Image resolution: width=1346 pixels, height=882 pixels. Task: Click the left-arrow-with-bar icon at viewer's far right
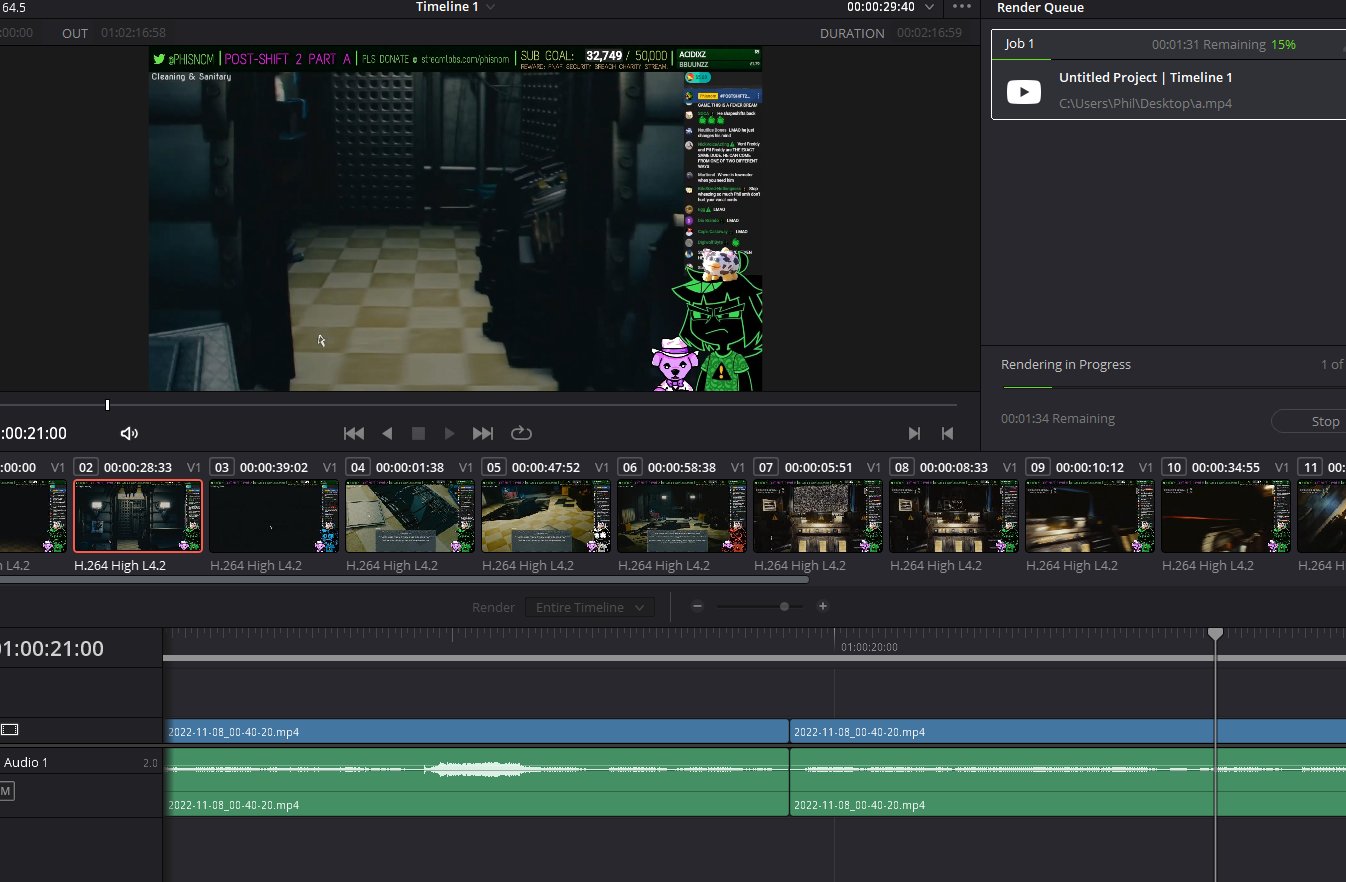947,433
